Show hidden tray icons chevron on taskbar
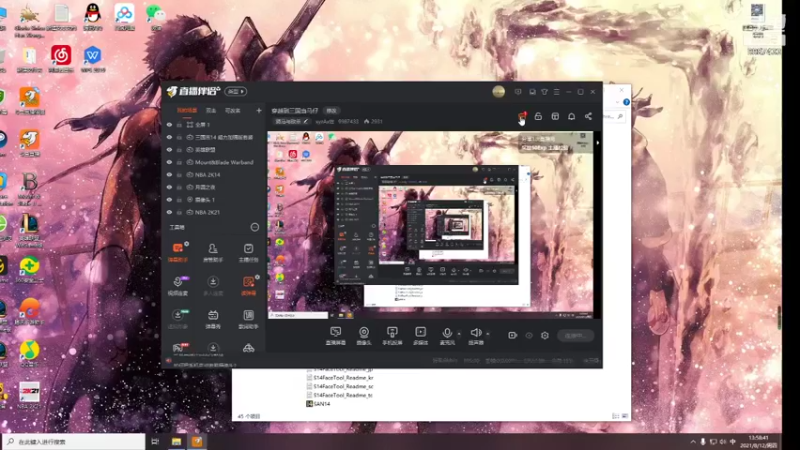Screen dimensions: 800x450 [x=693, y=442]
